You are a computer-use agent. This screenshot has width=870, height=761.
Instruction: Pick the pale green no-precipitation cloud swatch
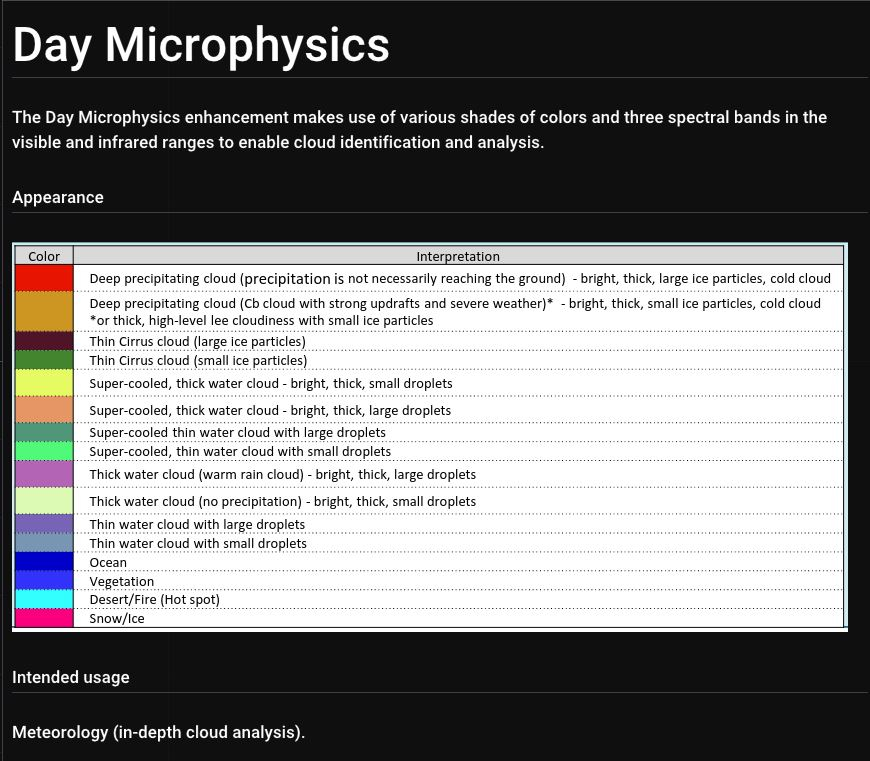pos(44,501)
